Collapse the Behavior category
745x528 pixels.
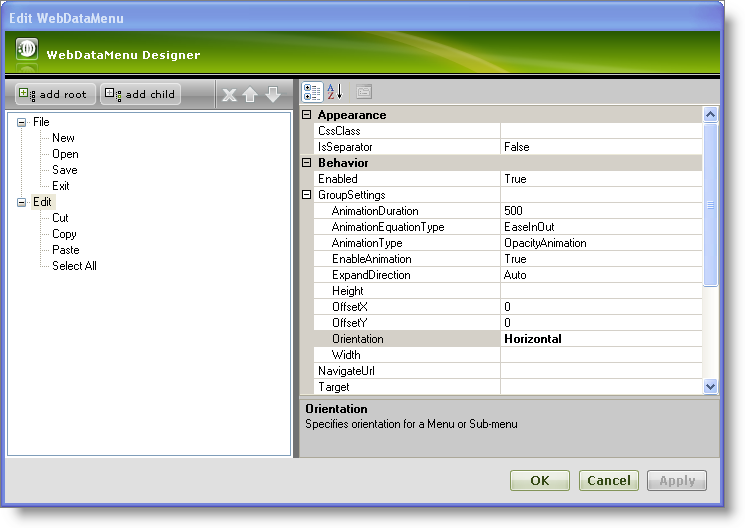(x=307, y=163)
